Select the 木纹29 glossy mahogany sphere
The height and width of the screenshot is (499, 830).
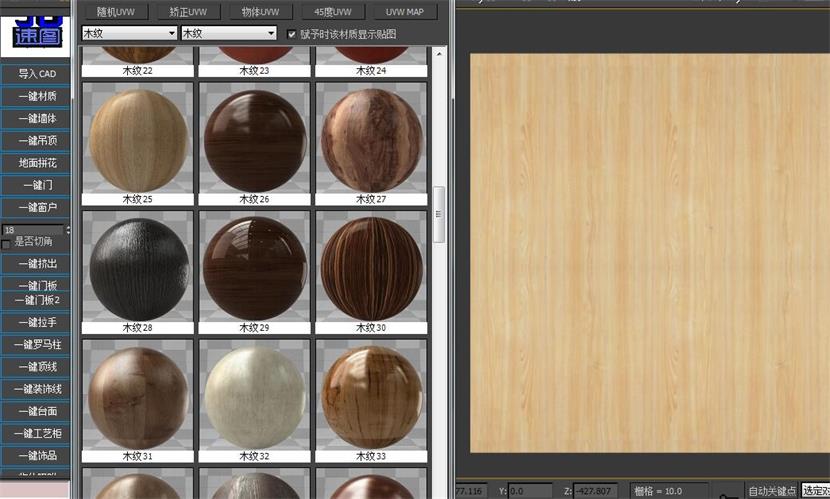click(255, 269)
